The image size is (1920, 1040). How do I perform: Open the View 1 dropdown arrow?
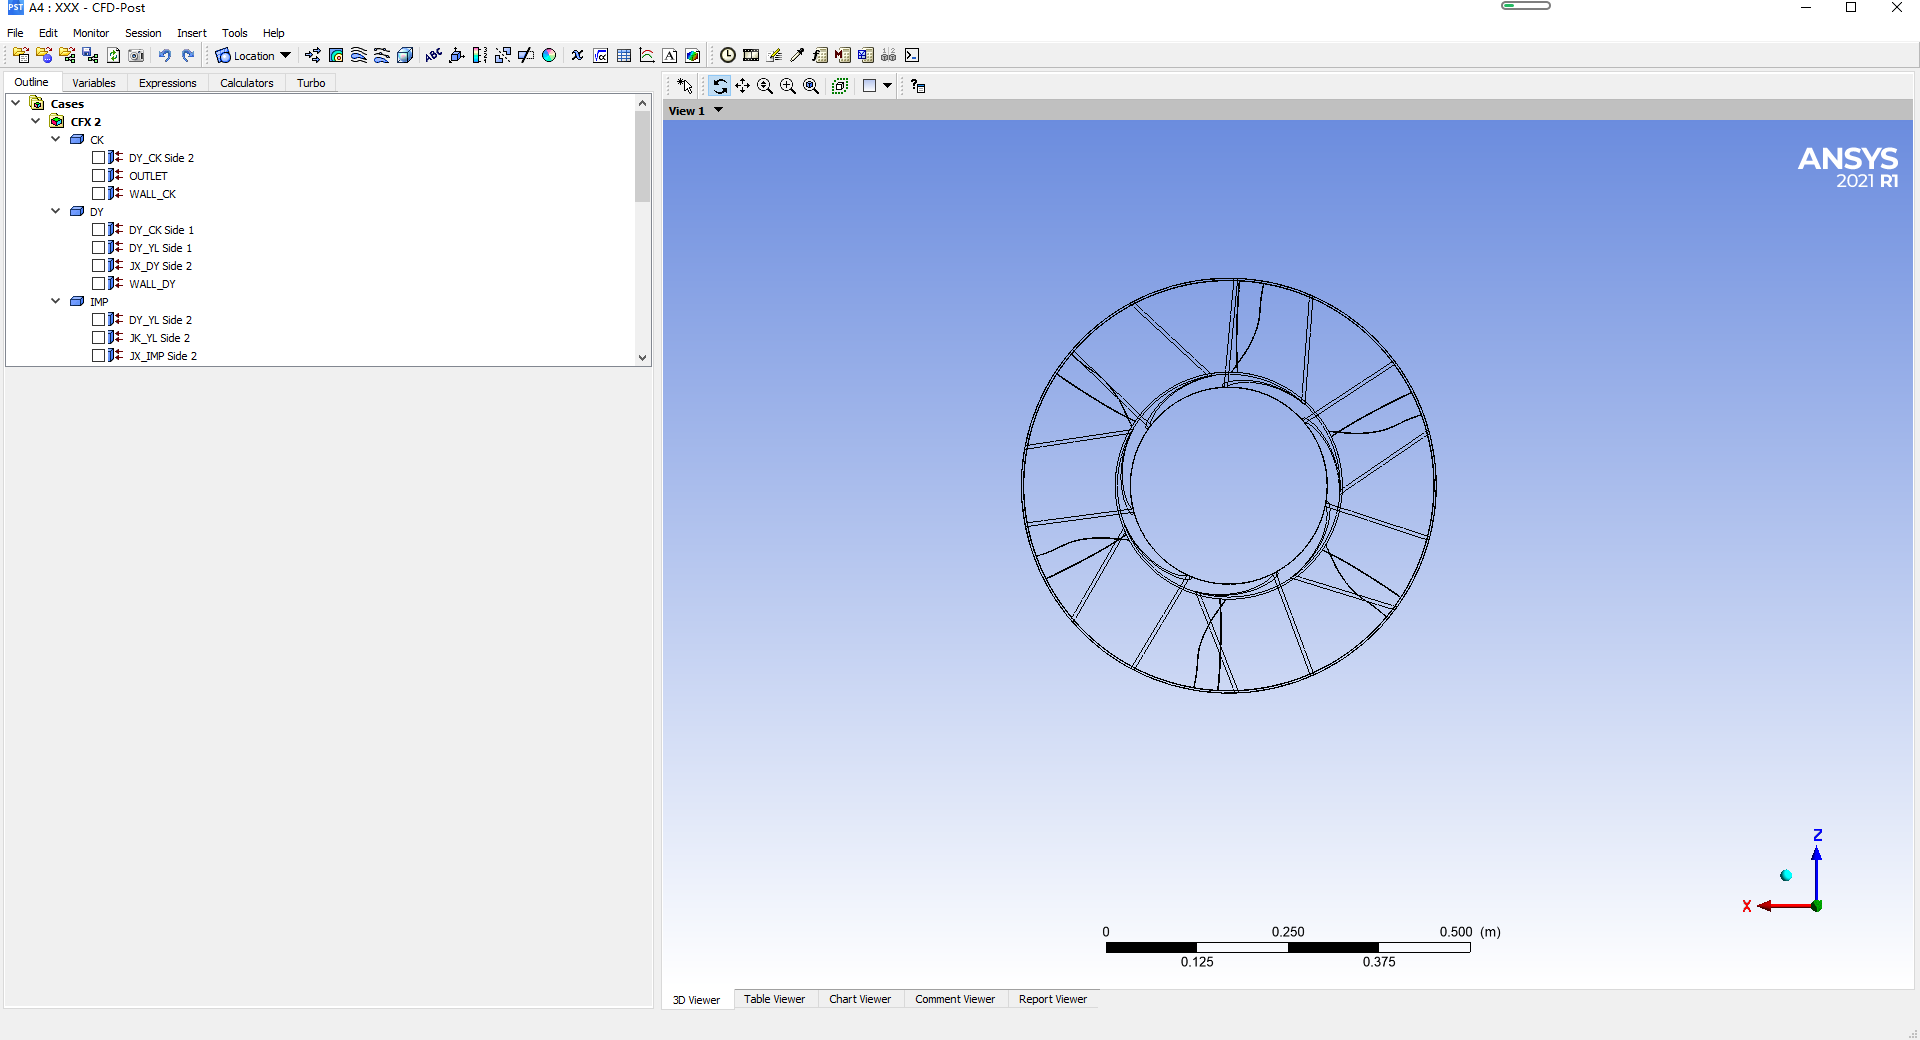coord(718,111)
